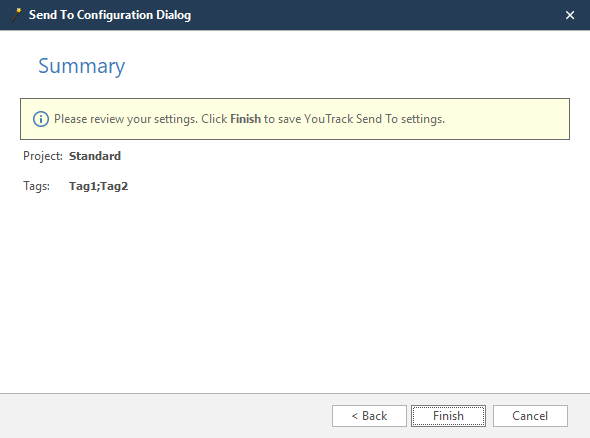590x438 pixels.
Task: Click the magic wand icon in title bar
Action: pyautogui.click(x=16, y=15)
